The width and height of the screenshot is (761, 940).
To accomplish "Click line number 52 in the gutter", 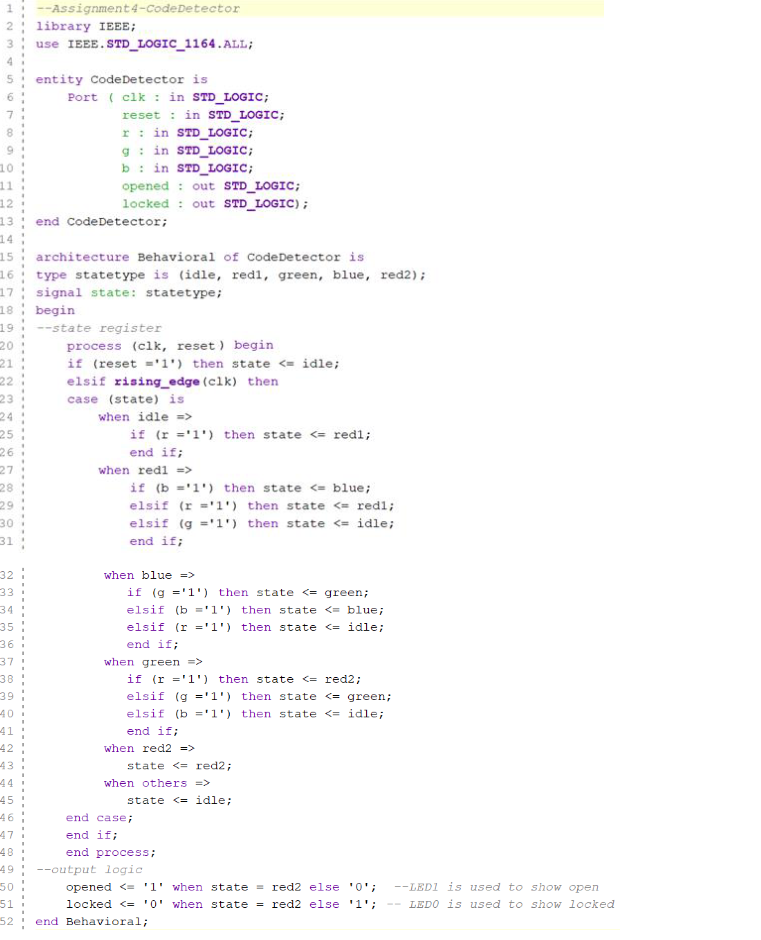I will (8, 921).
